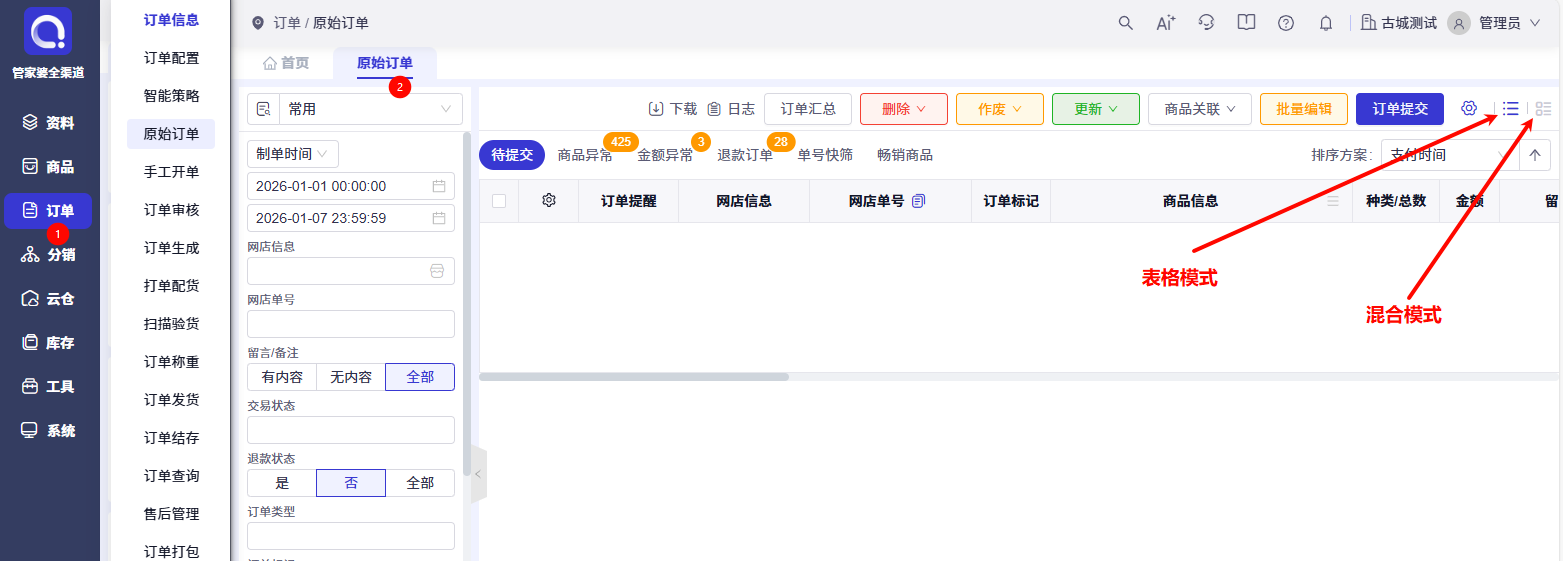Open notifications bell icon
Screen dimensions: 1563x561
click(x=1326, y=23)
